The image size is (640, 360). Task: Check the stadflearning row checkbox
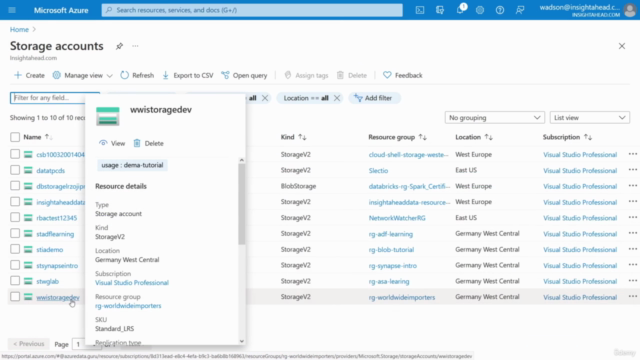15,233
